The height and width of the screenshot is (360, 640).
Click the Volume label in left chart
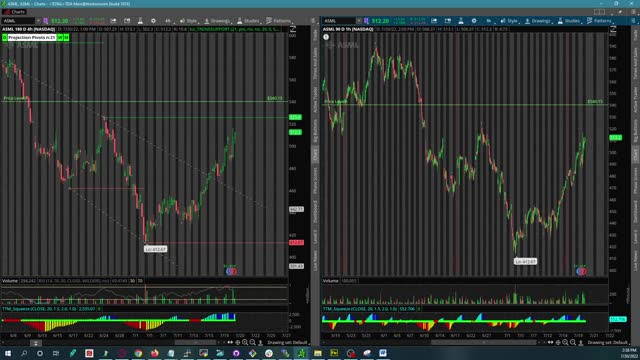(x=10, y=281)
